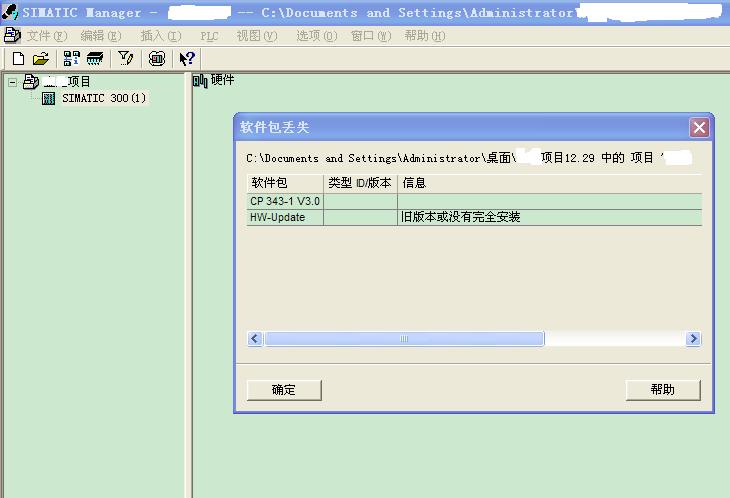
Task: Open the 编辑(E) menu
Action: (x=101, y=36)
